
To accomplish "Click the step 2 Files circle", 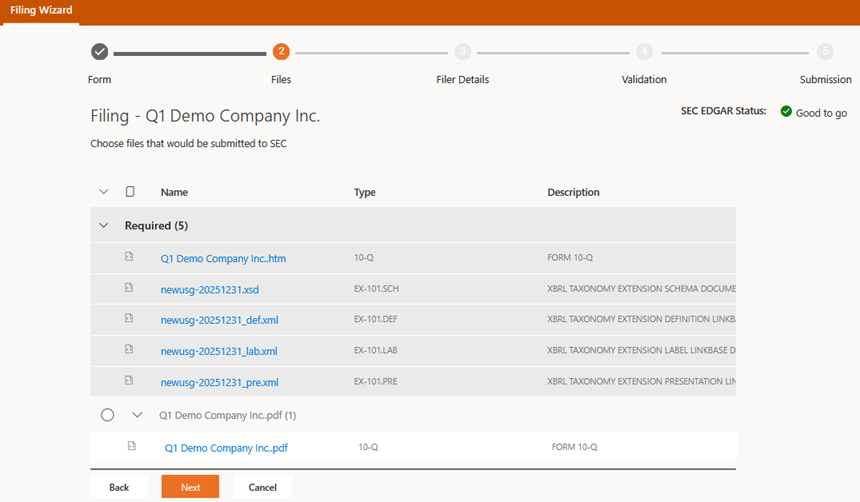I will click(x=281, y=52).
